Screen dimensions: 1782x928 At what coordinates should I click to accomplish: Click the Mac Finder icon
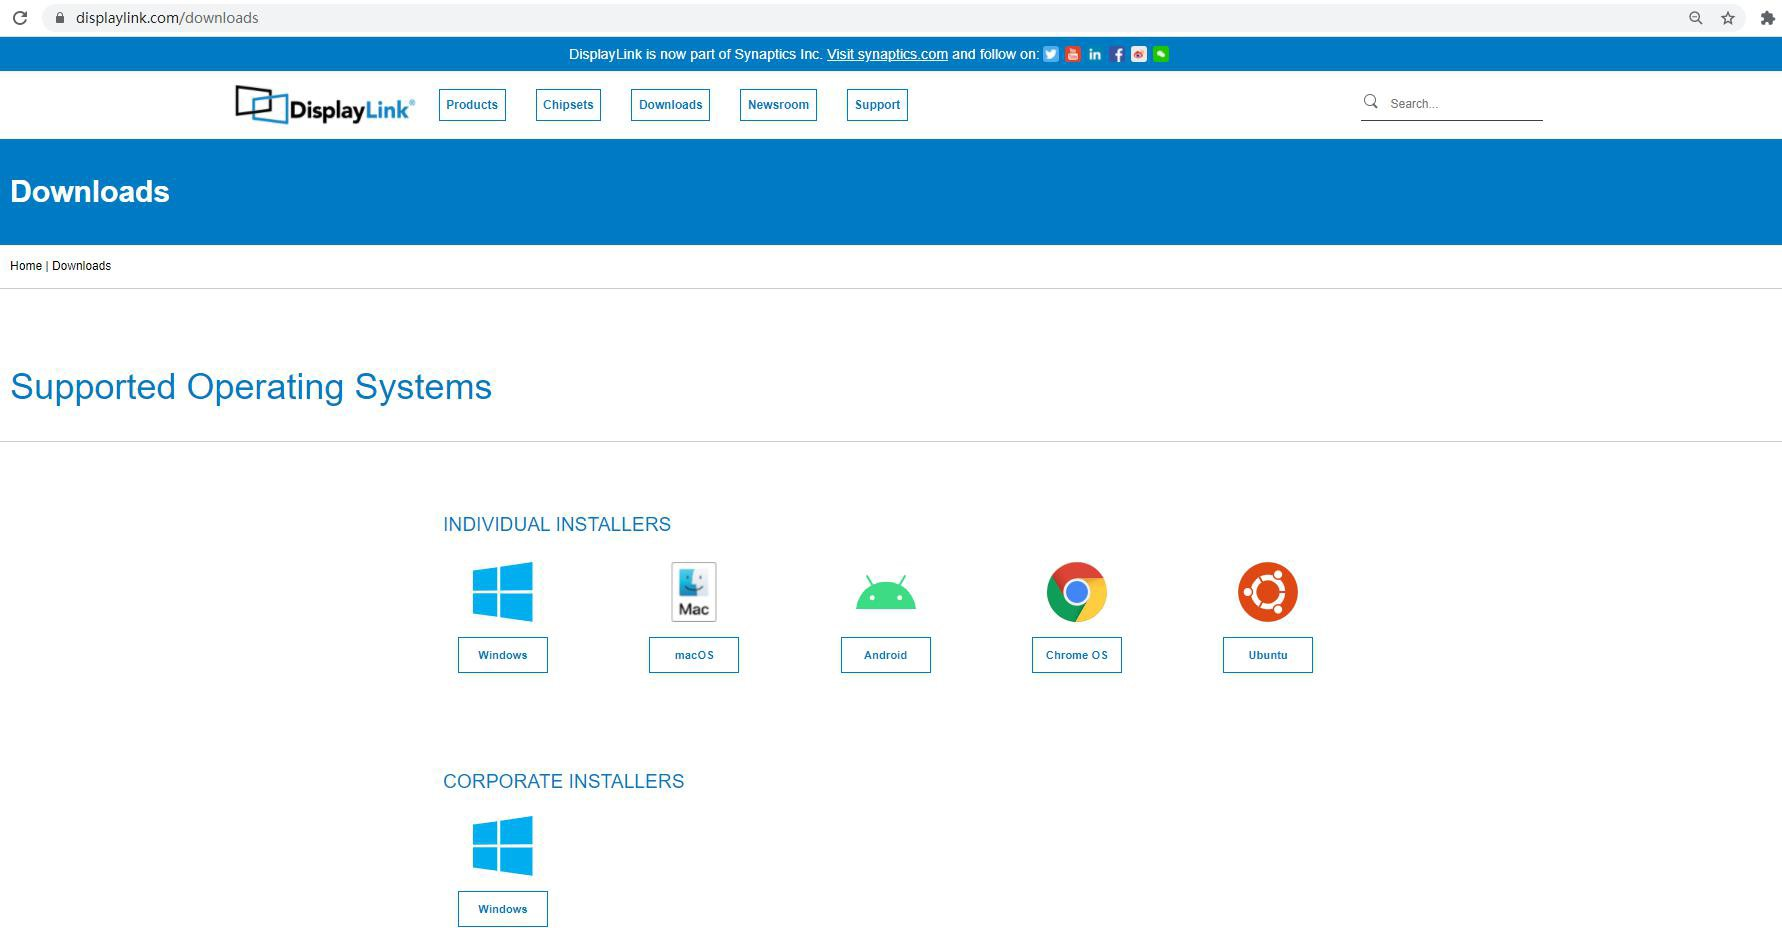click(694, 592)
